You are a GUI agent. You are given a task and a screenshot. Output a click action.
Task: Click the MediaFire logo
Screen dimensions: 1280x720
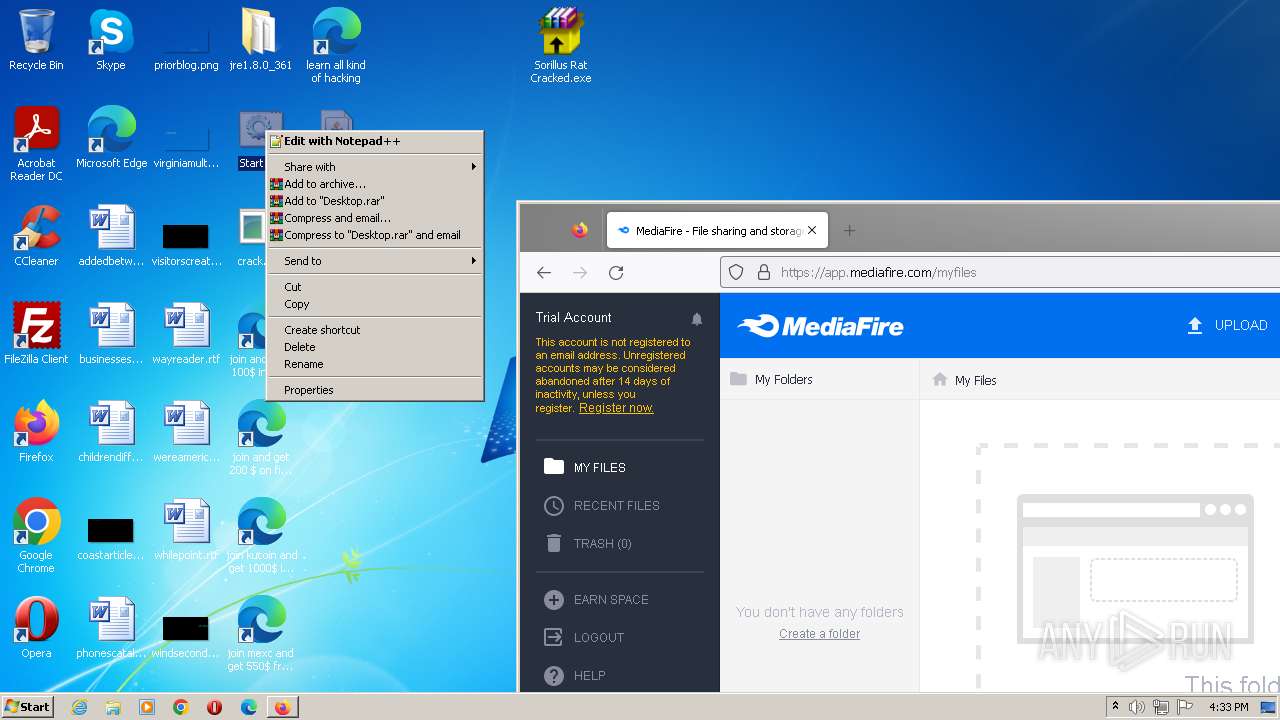(x=820, y=326)
